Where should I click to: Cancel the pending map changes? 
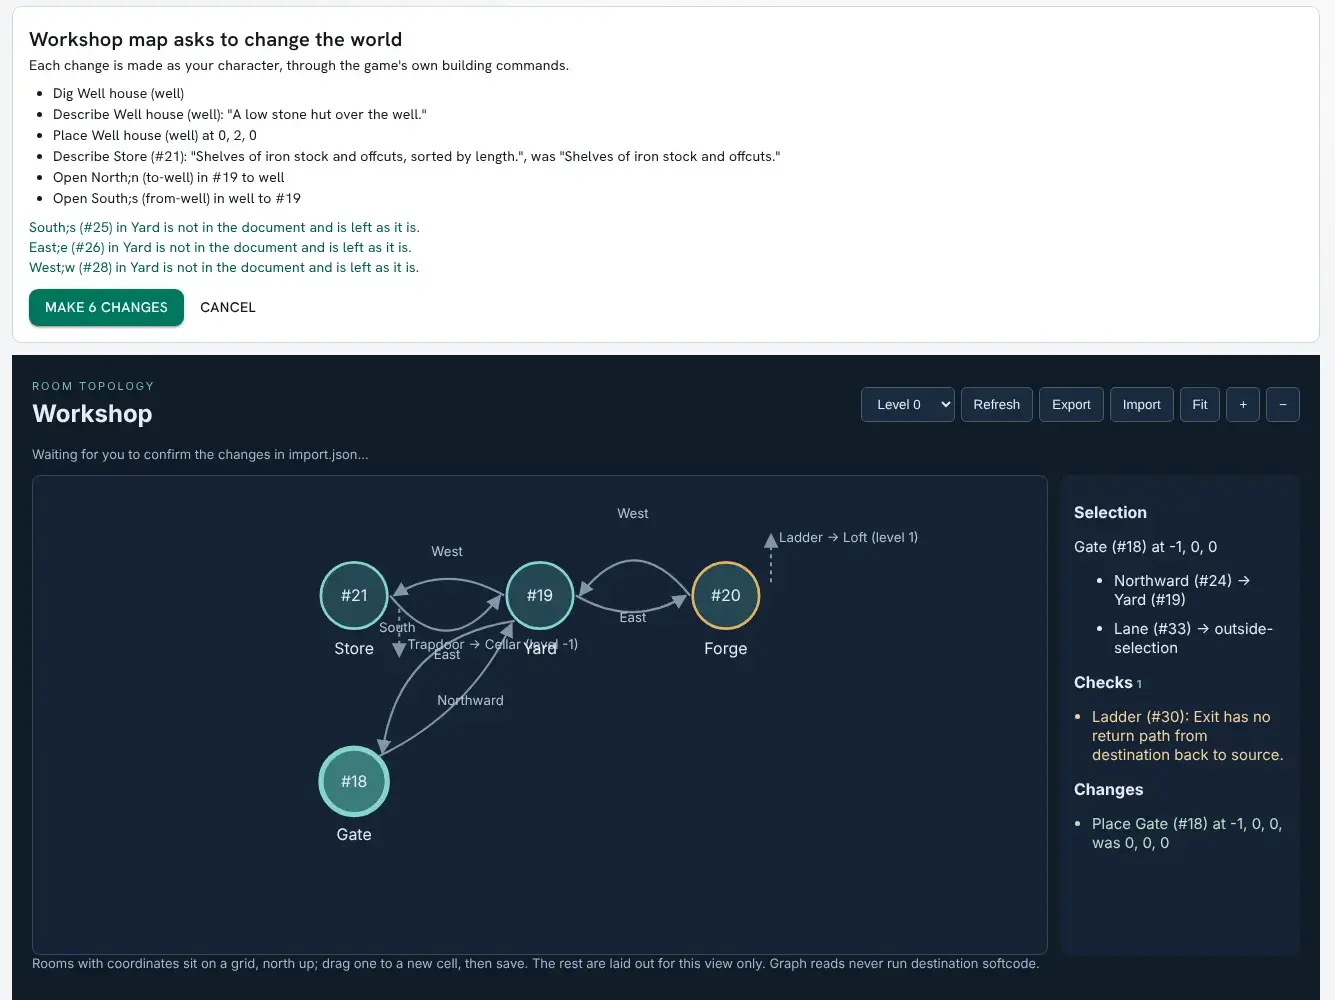[x=228, y=307]
